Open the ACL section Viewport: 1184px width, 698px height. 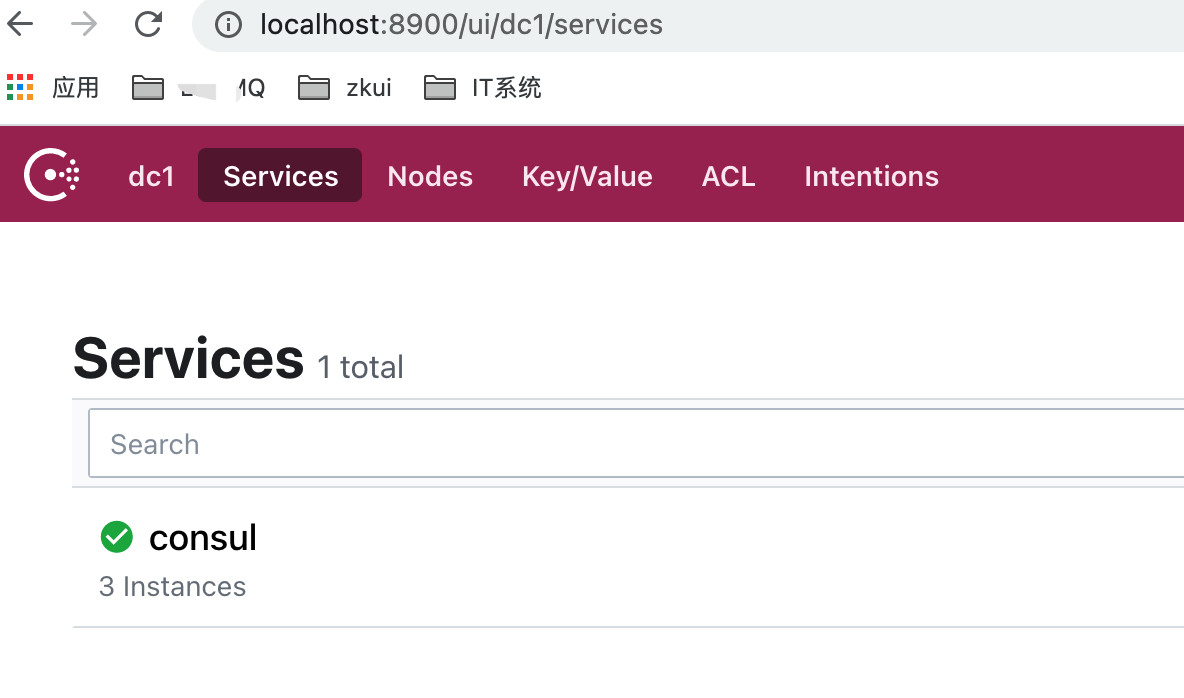pyautogui.click(x=728, y=176)
